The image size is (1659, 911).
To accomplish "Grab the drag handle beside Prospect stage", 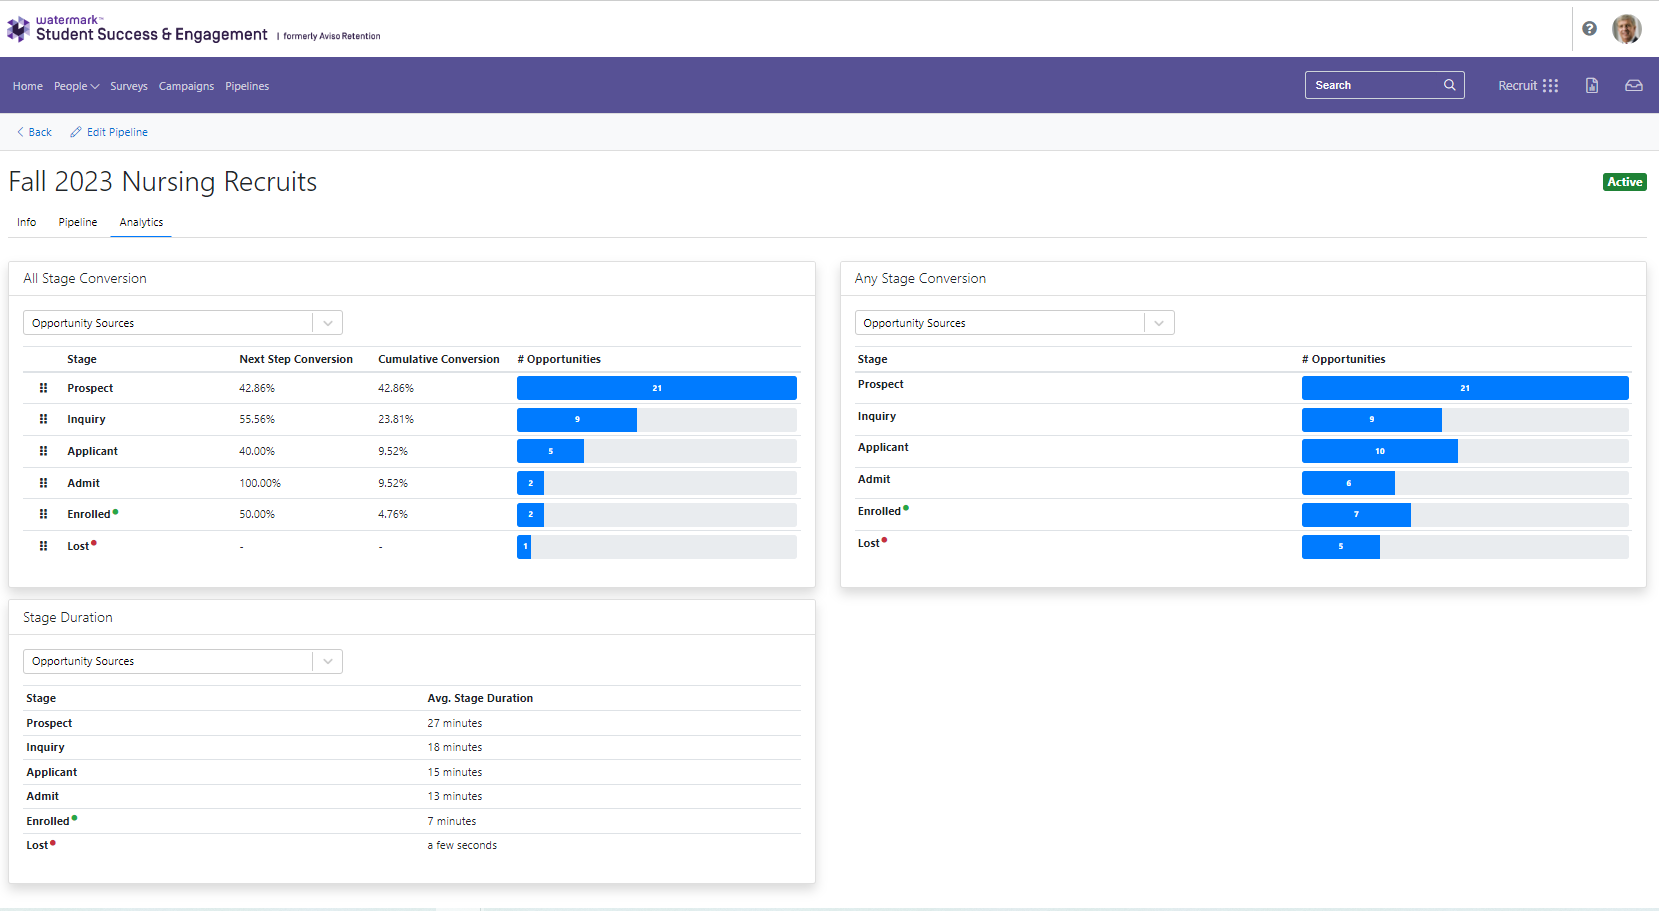I will [43, 387].
